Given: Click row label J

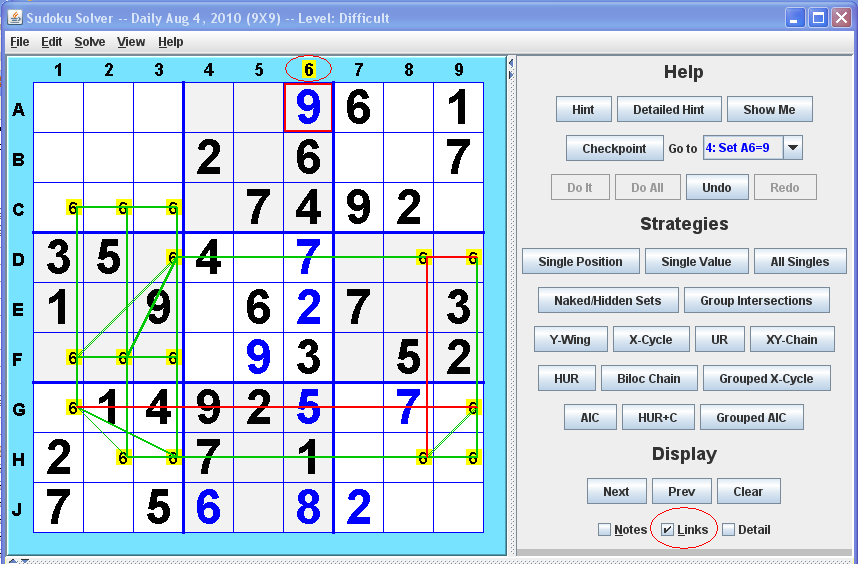Looking at the screenshot, I should [18, 509].
